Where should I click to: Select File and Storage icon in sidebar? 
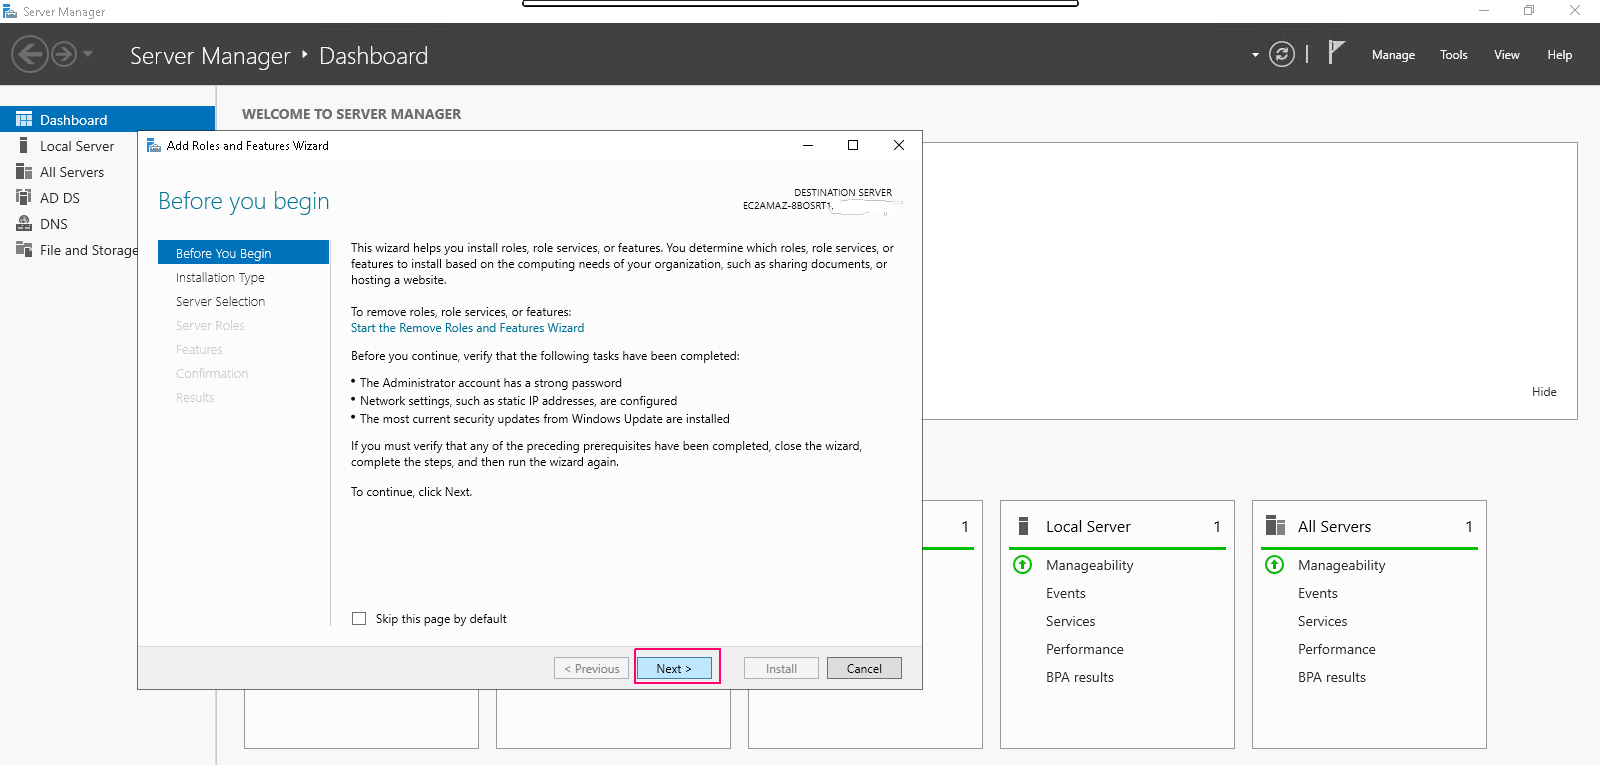click(24, 249)
